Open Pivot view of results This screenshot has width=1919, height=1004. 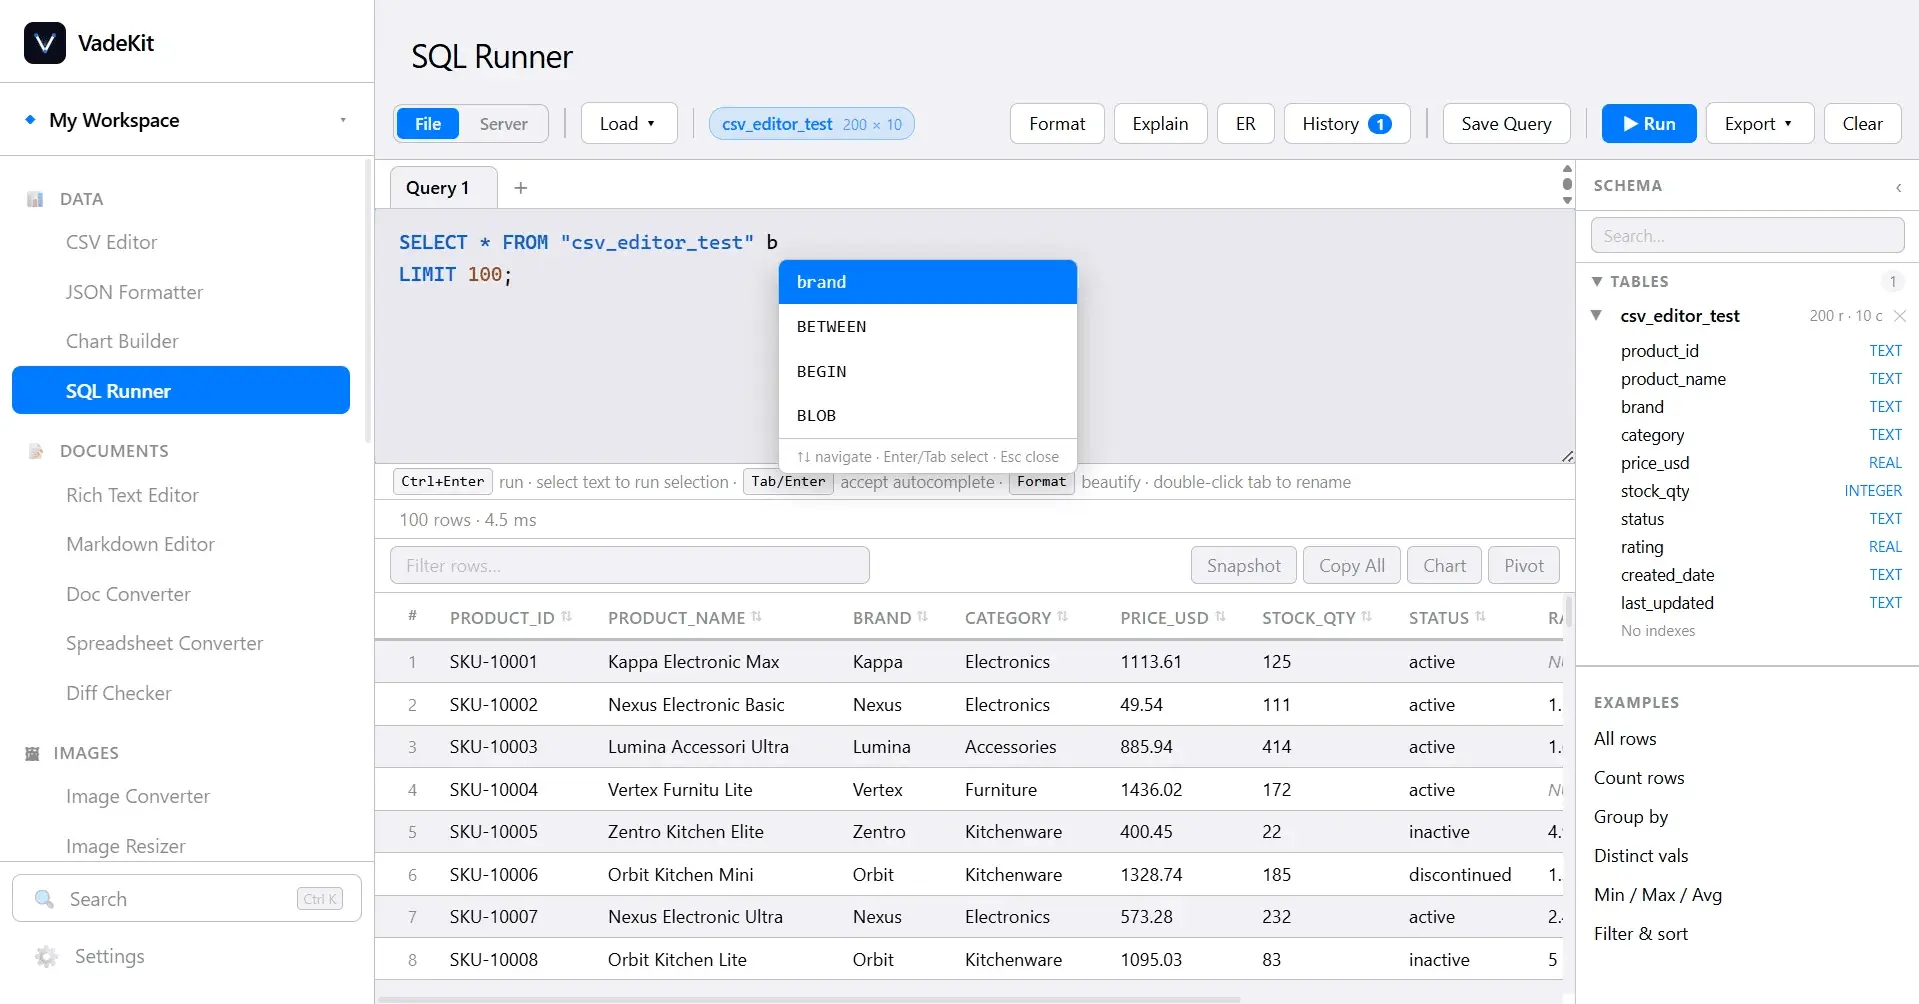[1523, 566]
